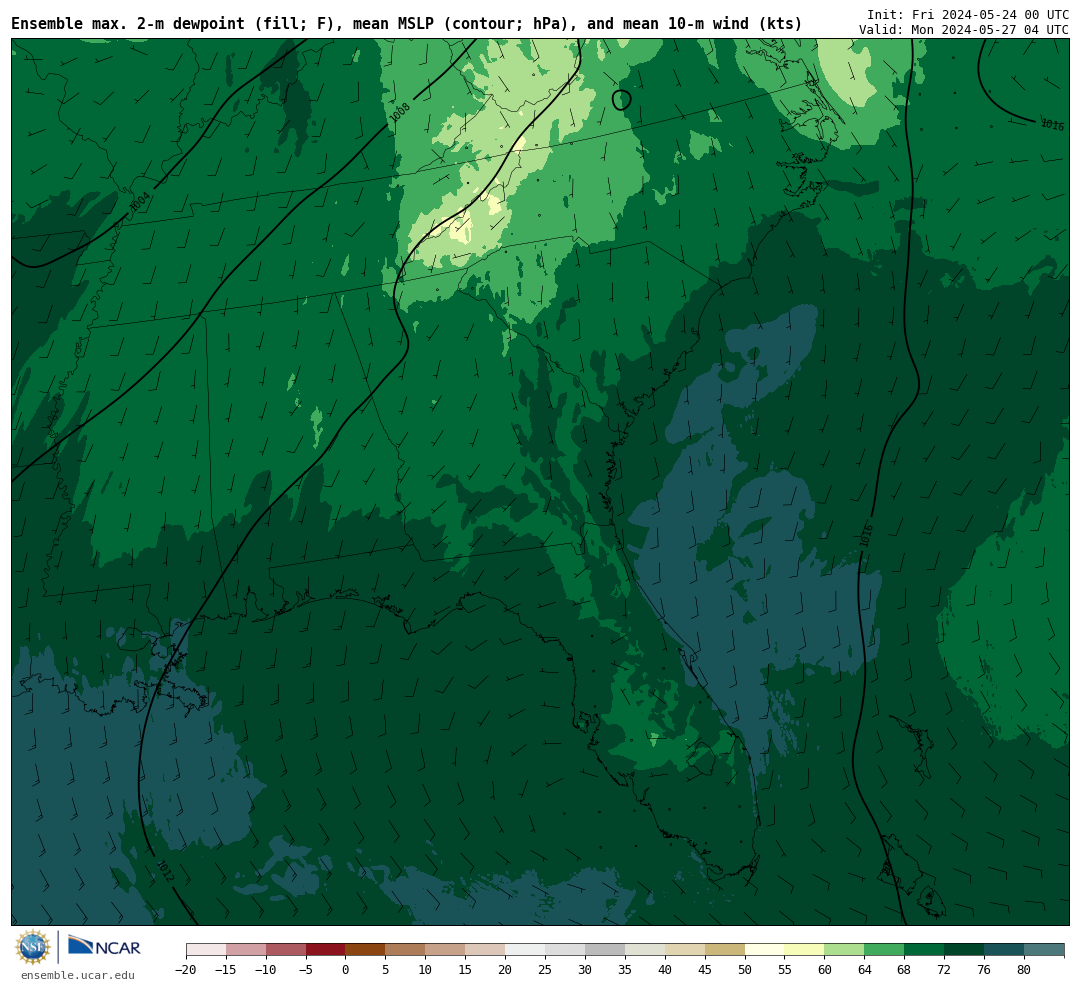This screenshot has width=1080, height=988.
Task: Click the 1004 isobar contour label
Action: 140,202
